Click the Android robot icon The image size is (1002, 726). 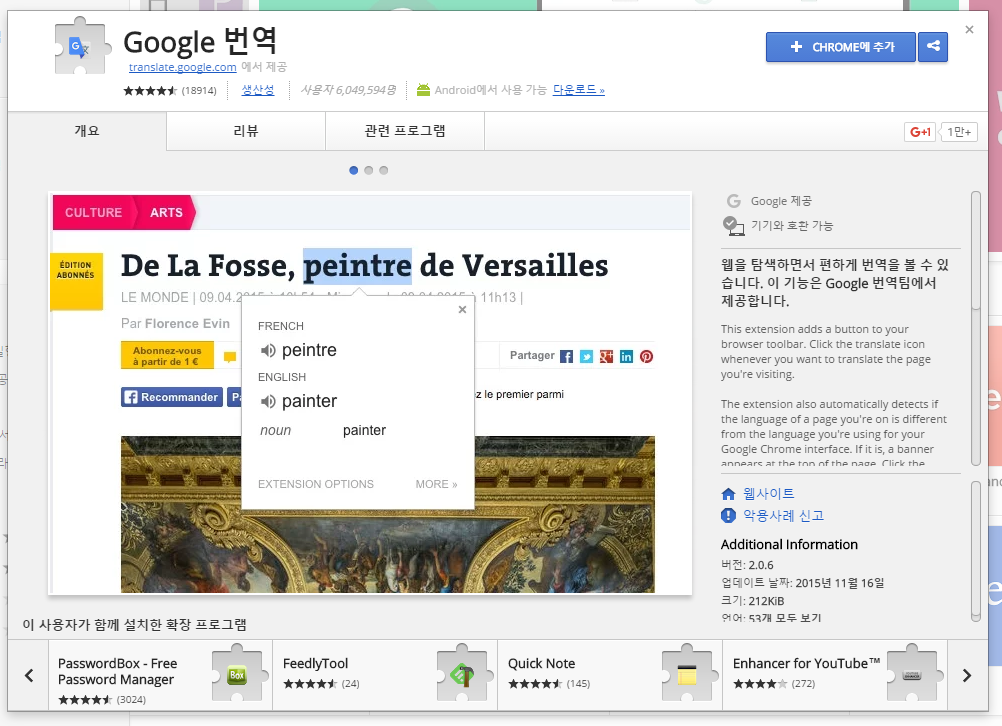tap(423, 89)
